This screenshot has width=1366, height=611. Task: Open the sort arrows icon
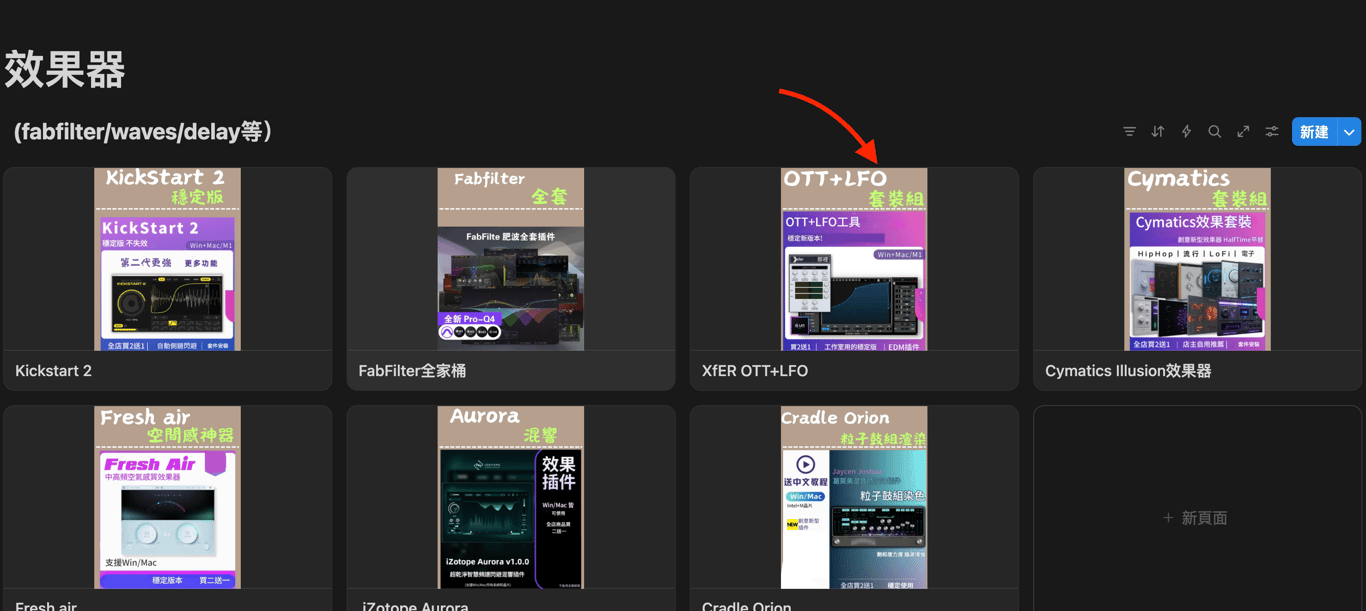click(x=1158, y=132)
